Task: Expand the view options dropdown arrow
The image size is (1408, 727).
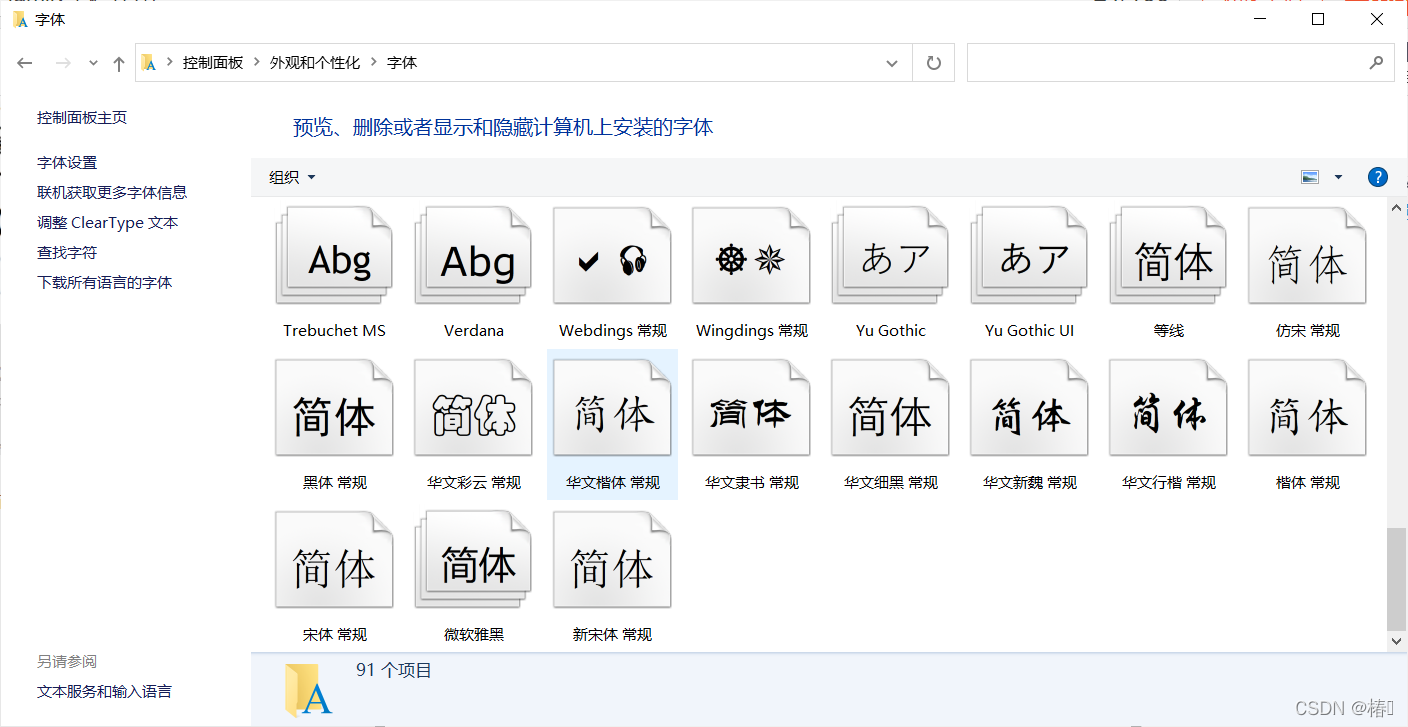Action: coord(1338,177)
